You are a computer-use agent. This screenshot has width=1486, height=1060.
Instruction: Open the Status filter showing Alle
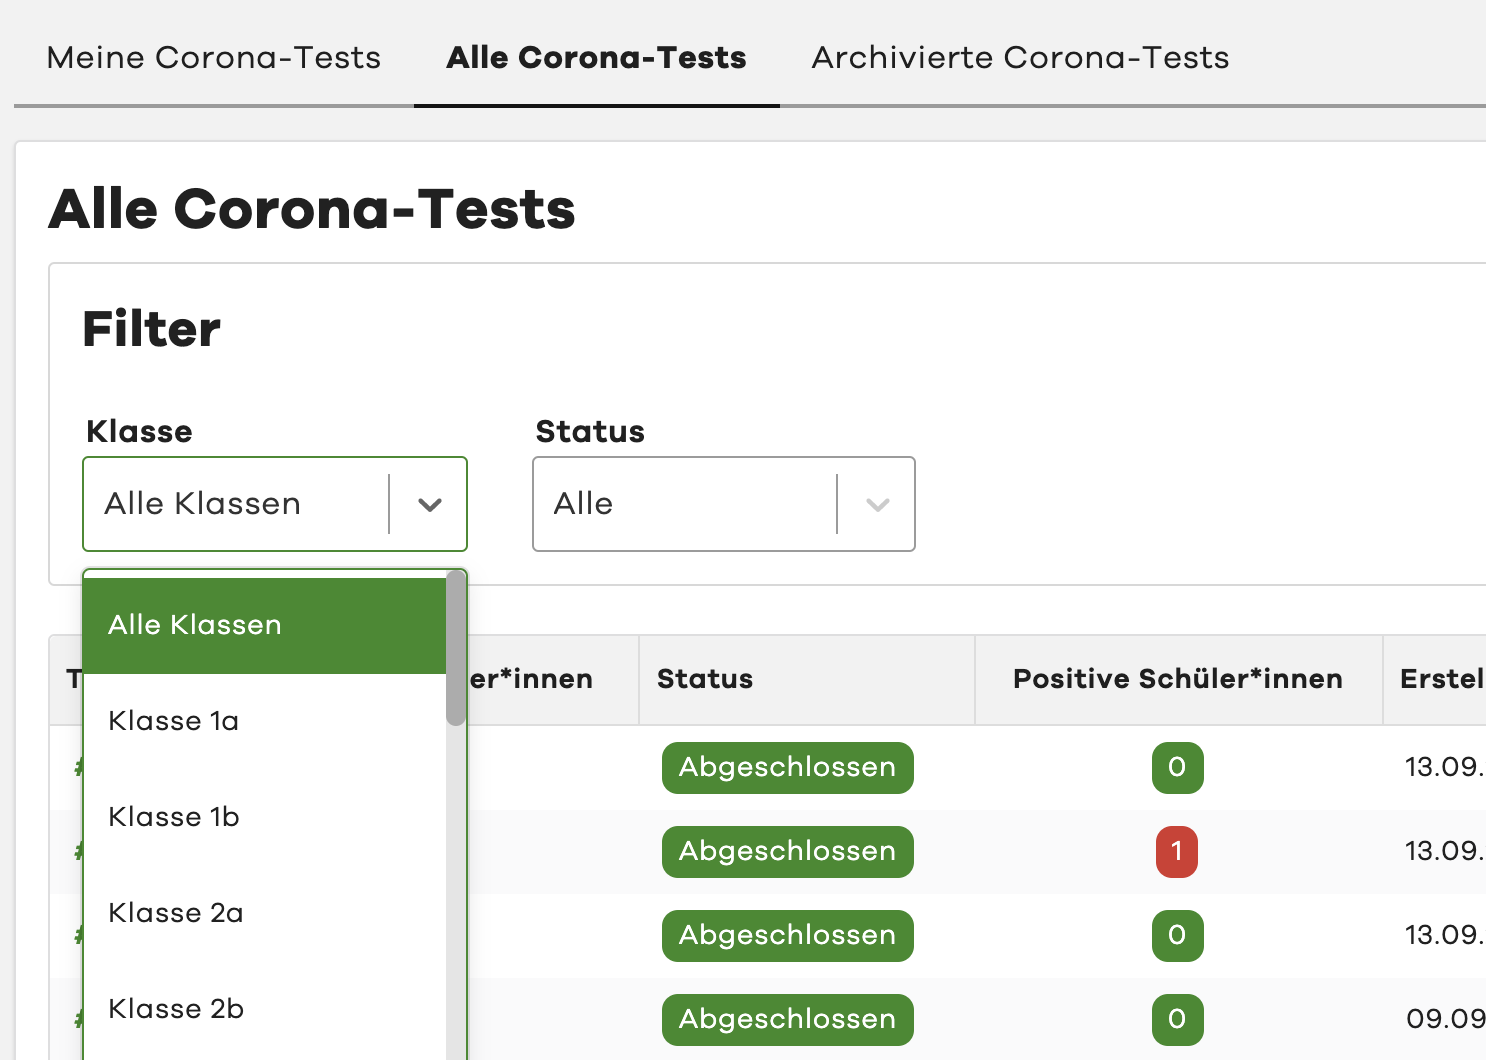click(x=686, y=504)
